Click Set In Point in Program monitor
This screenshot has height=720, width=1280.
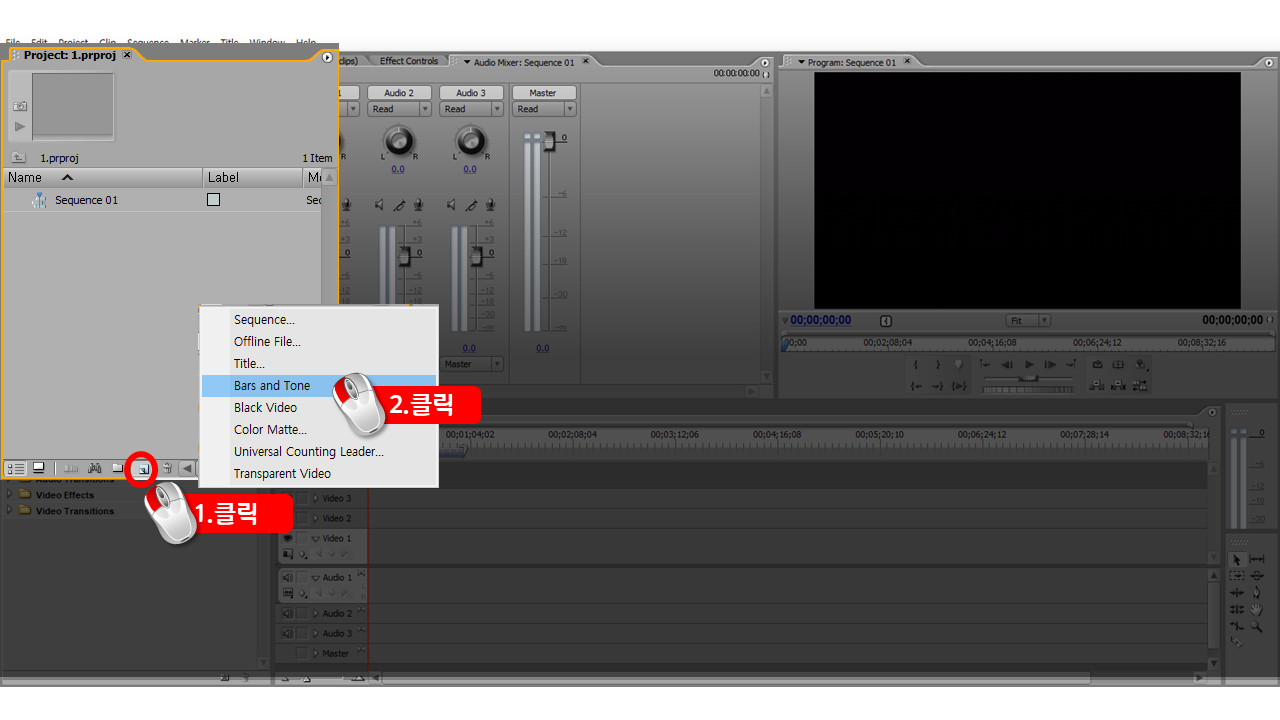(x=916, y=365)
